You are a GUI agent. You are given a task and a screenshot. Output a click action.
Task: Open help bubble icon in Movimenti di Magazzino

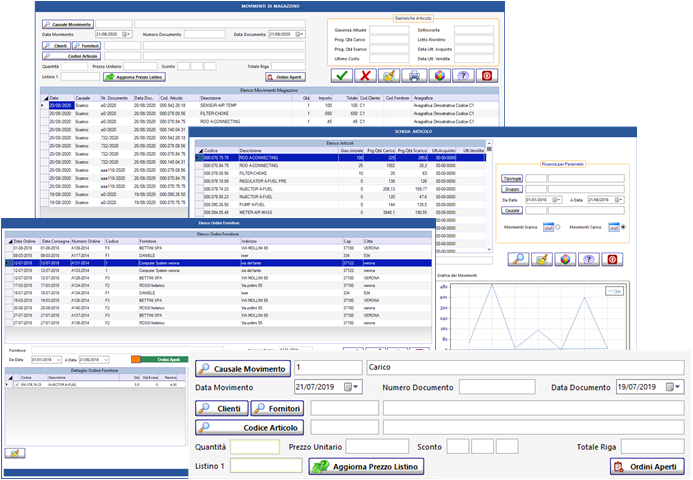(x=463, y=76)
